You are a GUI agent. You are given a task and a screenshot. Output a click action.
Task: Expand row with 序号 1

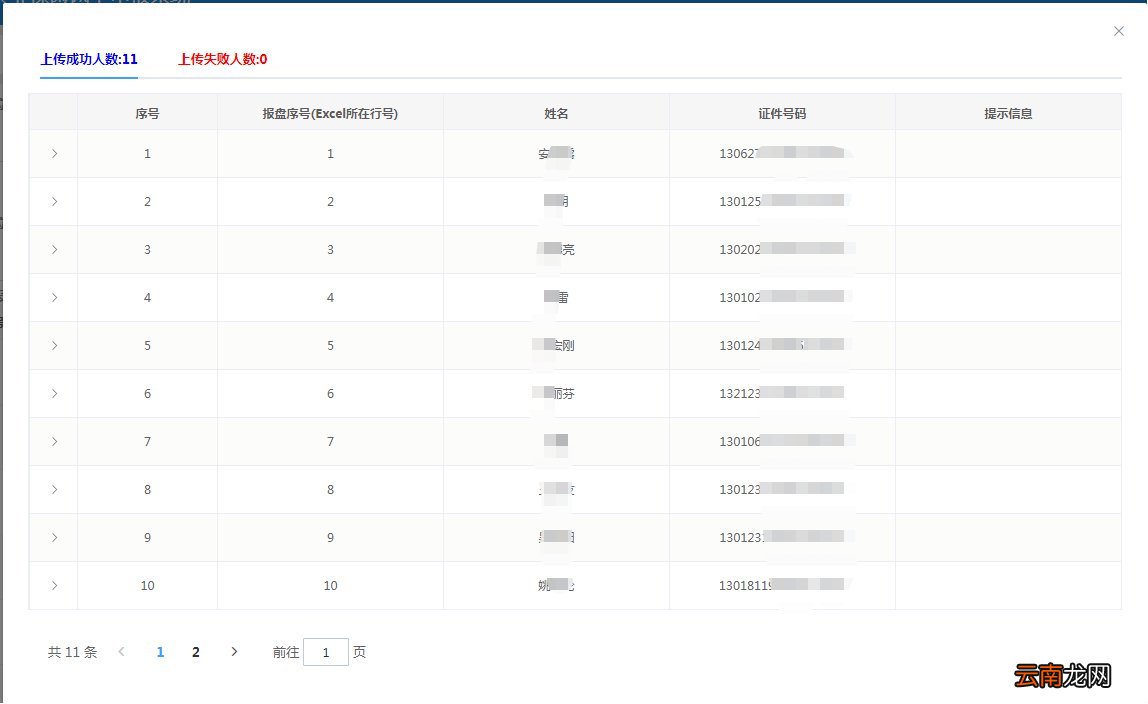click(x=54, y=154)
